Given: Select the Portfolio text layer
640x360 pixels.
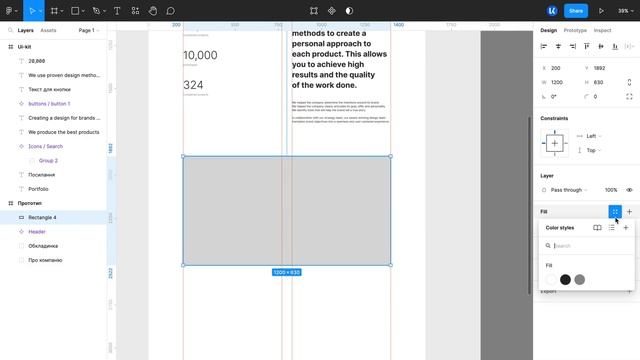Looking at the screenshot, I should tap(53, 189).
